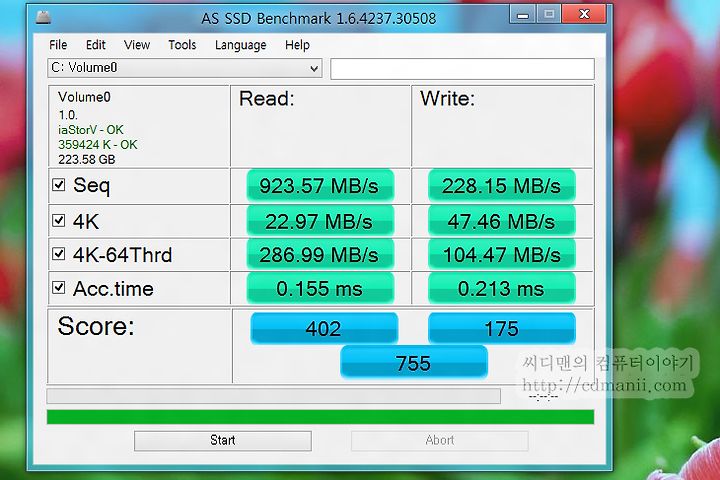
Task: Click the 223.58 GB capacity text
Action: 86,159
